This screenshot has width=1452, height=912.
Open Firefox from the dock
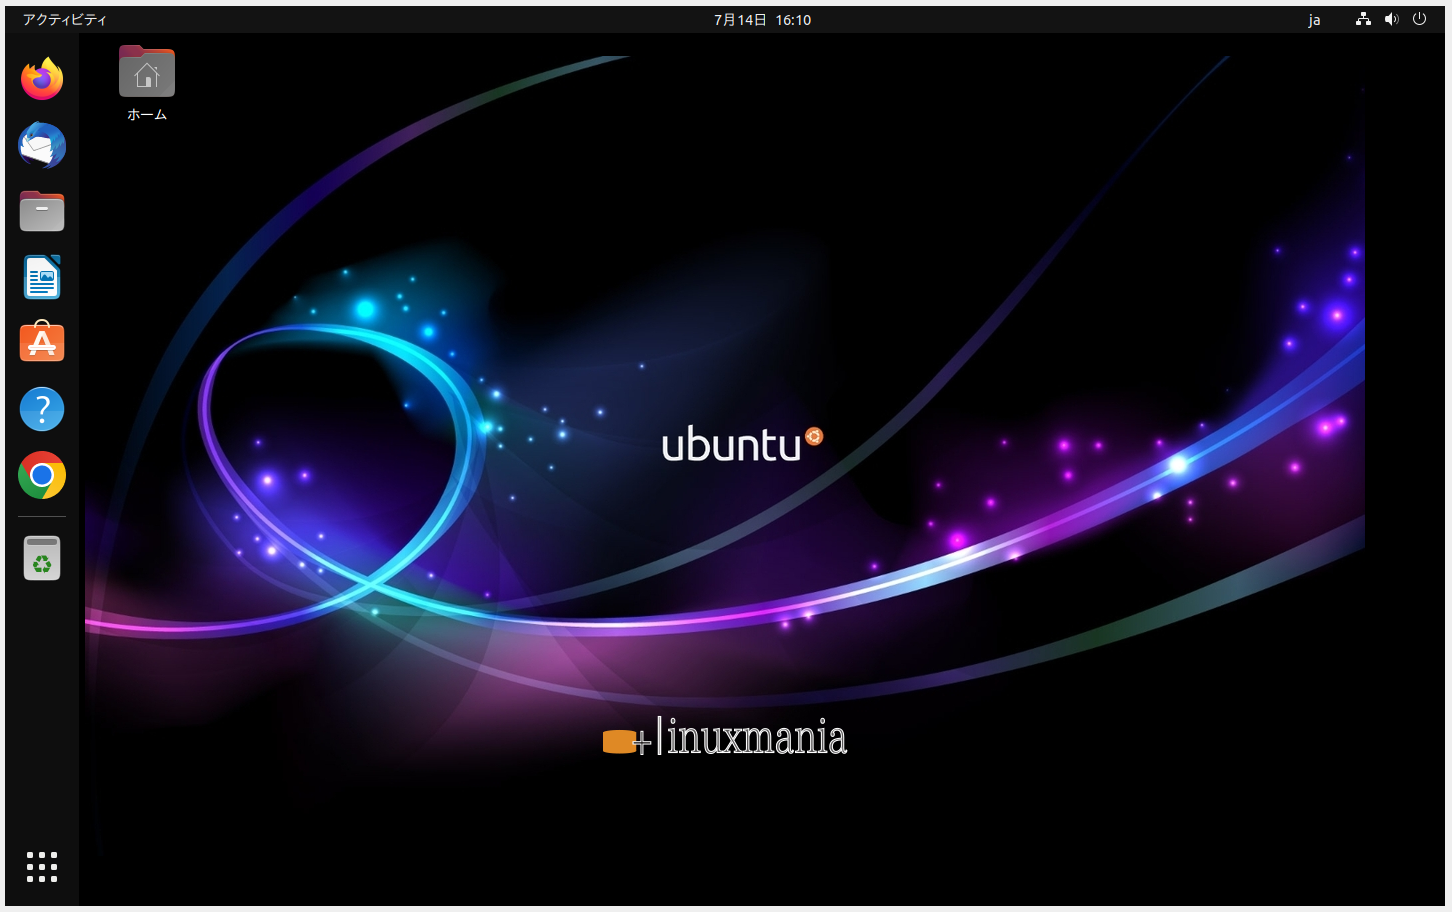pyautogui.click(x=42, y=79)
